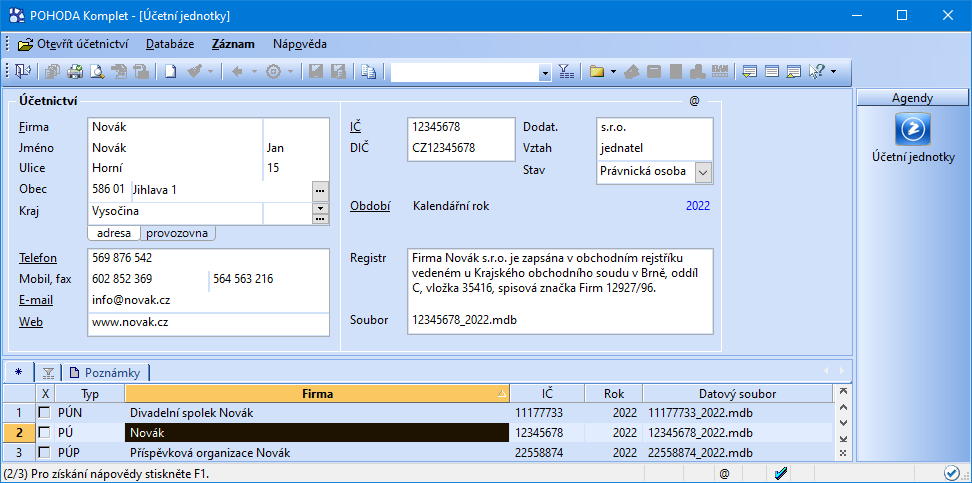Screen dimensions: 972x483
Task: Create a new record via blank page icon
Action: coord(170,71)
